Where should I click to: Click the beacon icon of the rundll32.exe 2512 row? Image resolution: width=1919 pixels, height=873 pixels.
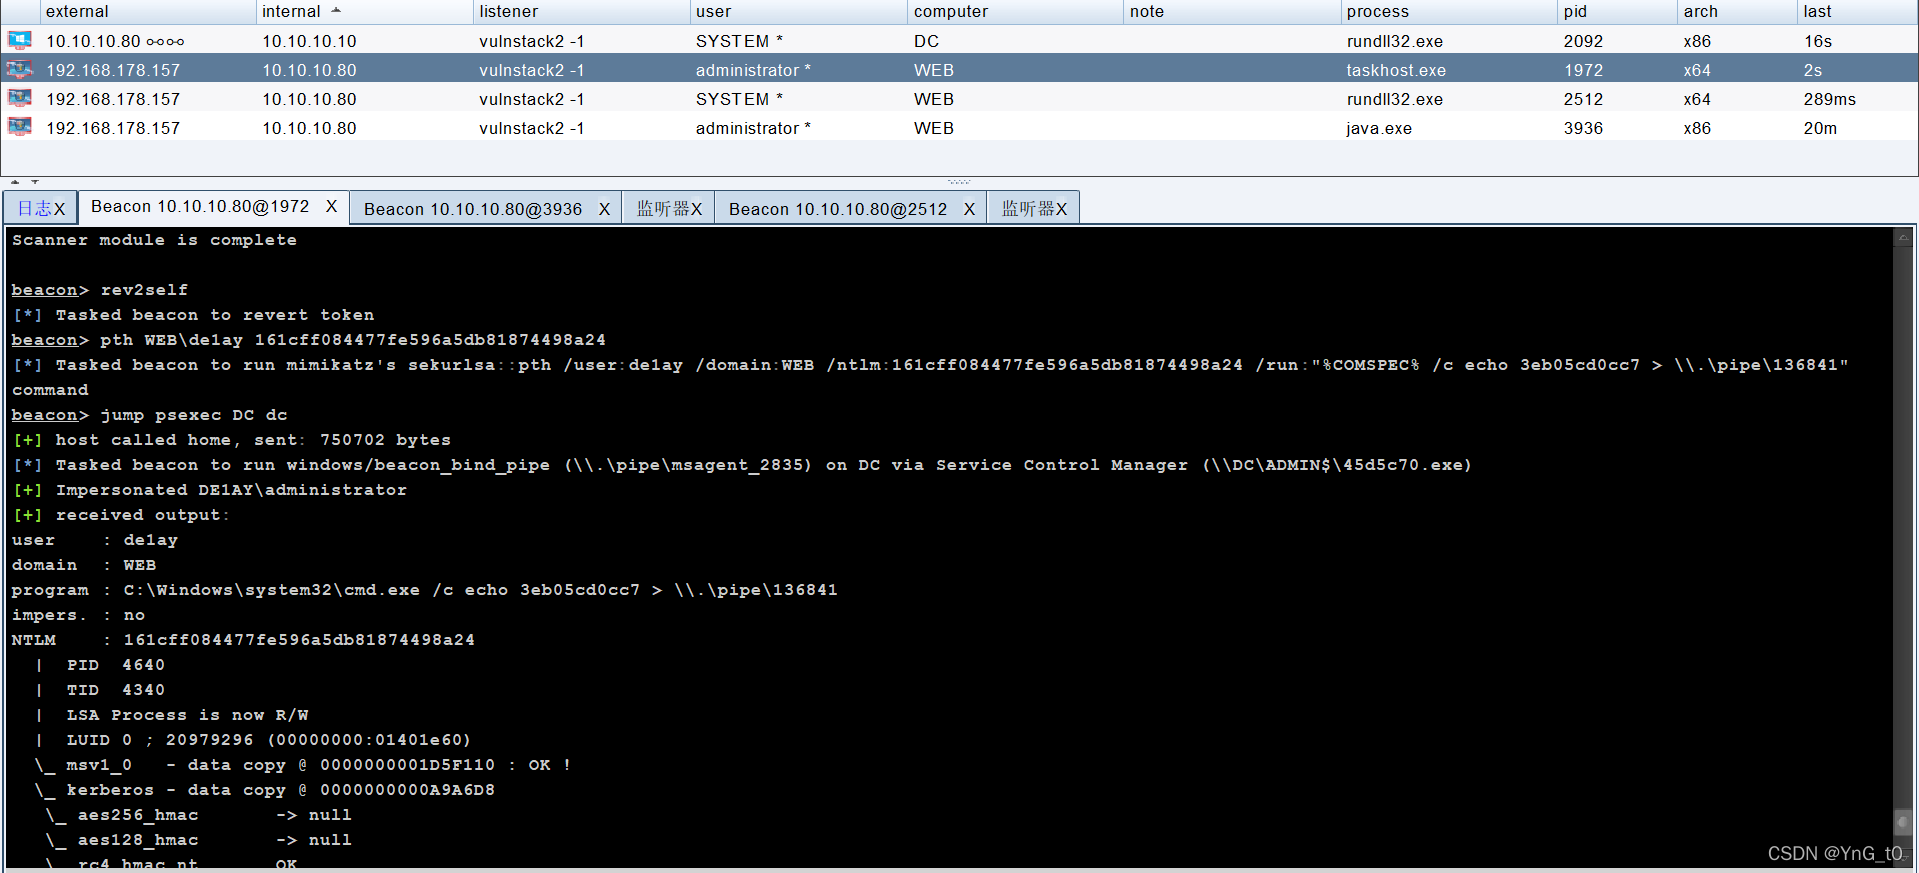[x=19, y=98]
